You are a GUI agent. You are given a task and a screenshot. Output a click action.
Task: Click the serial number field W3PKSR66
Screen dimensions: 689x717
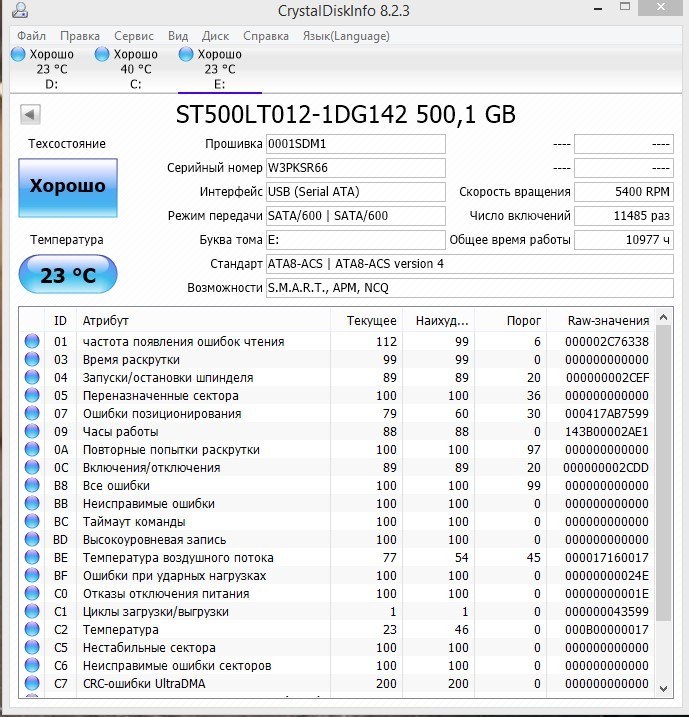(x=356, y=168)
